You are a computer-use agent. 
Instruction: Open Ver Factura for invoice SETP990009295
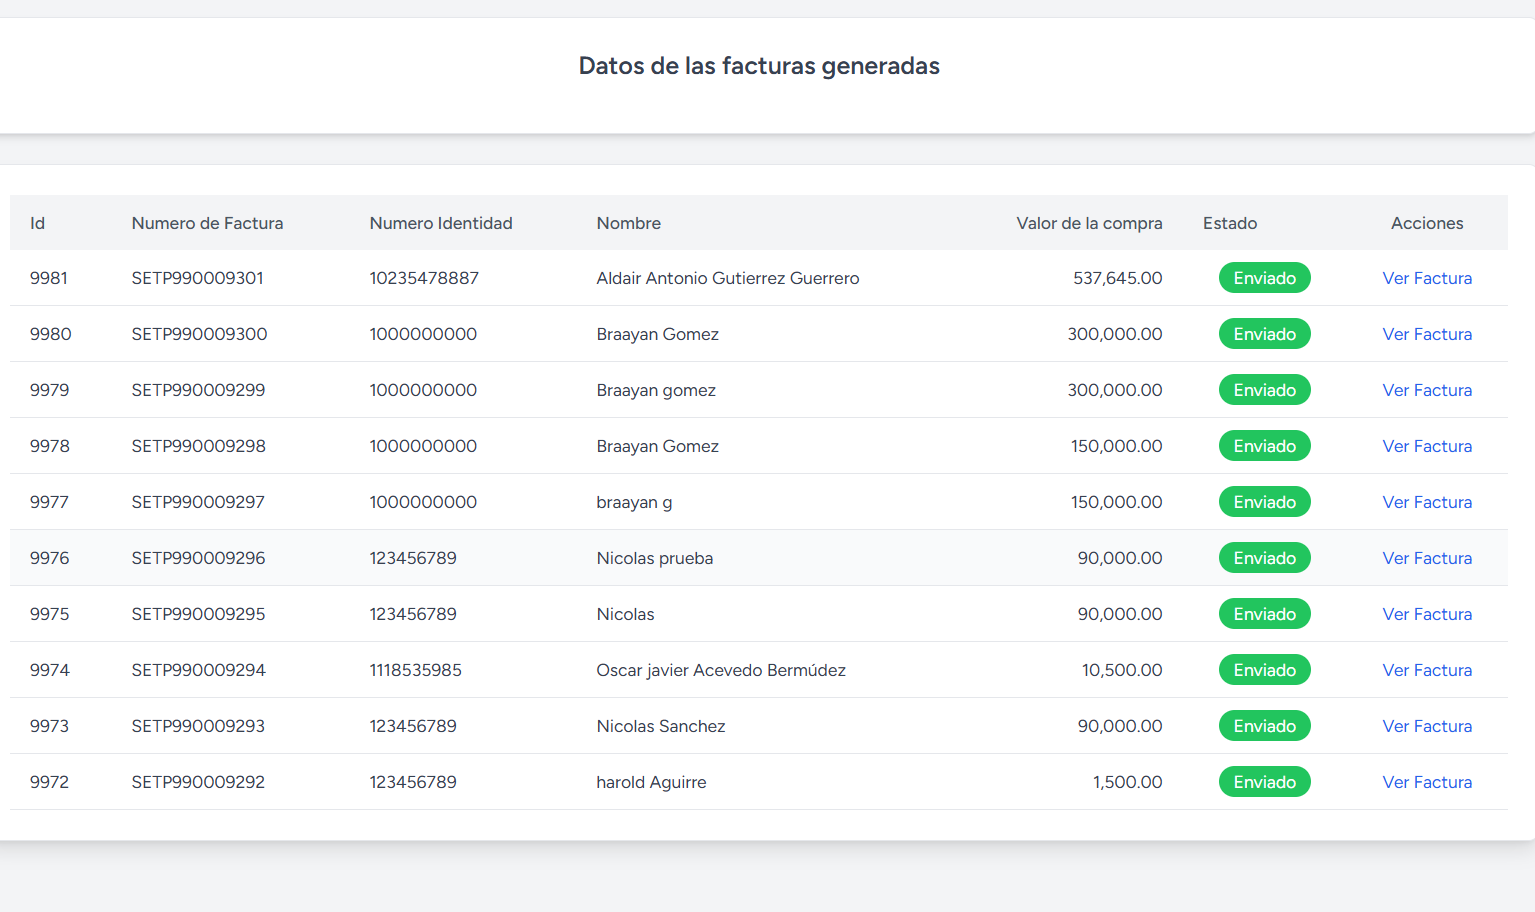tap(1427, 614)
